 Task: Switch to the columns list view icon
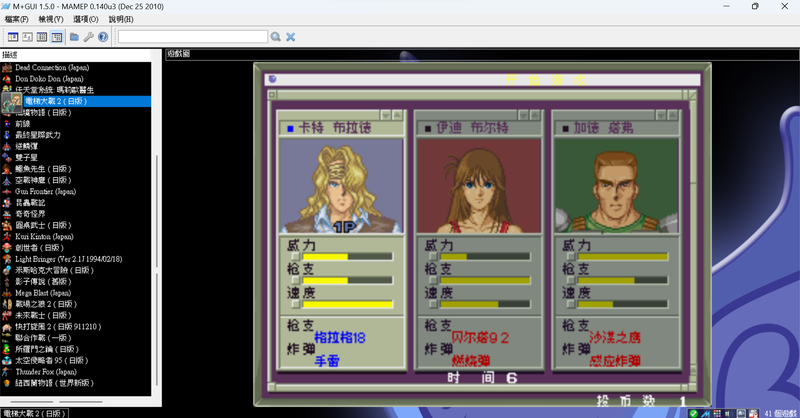[42, 37]
